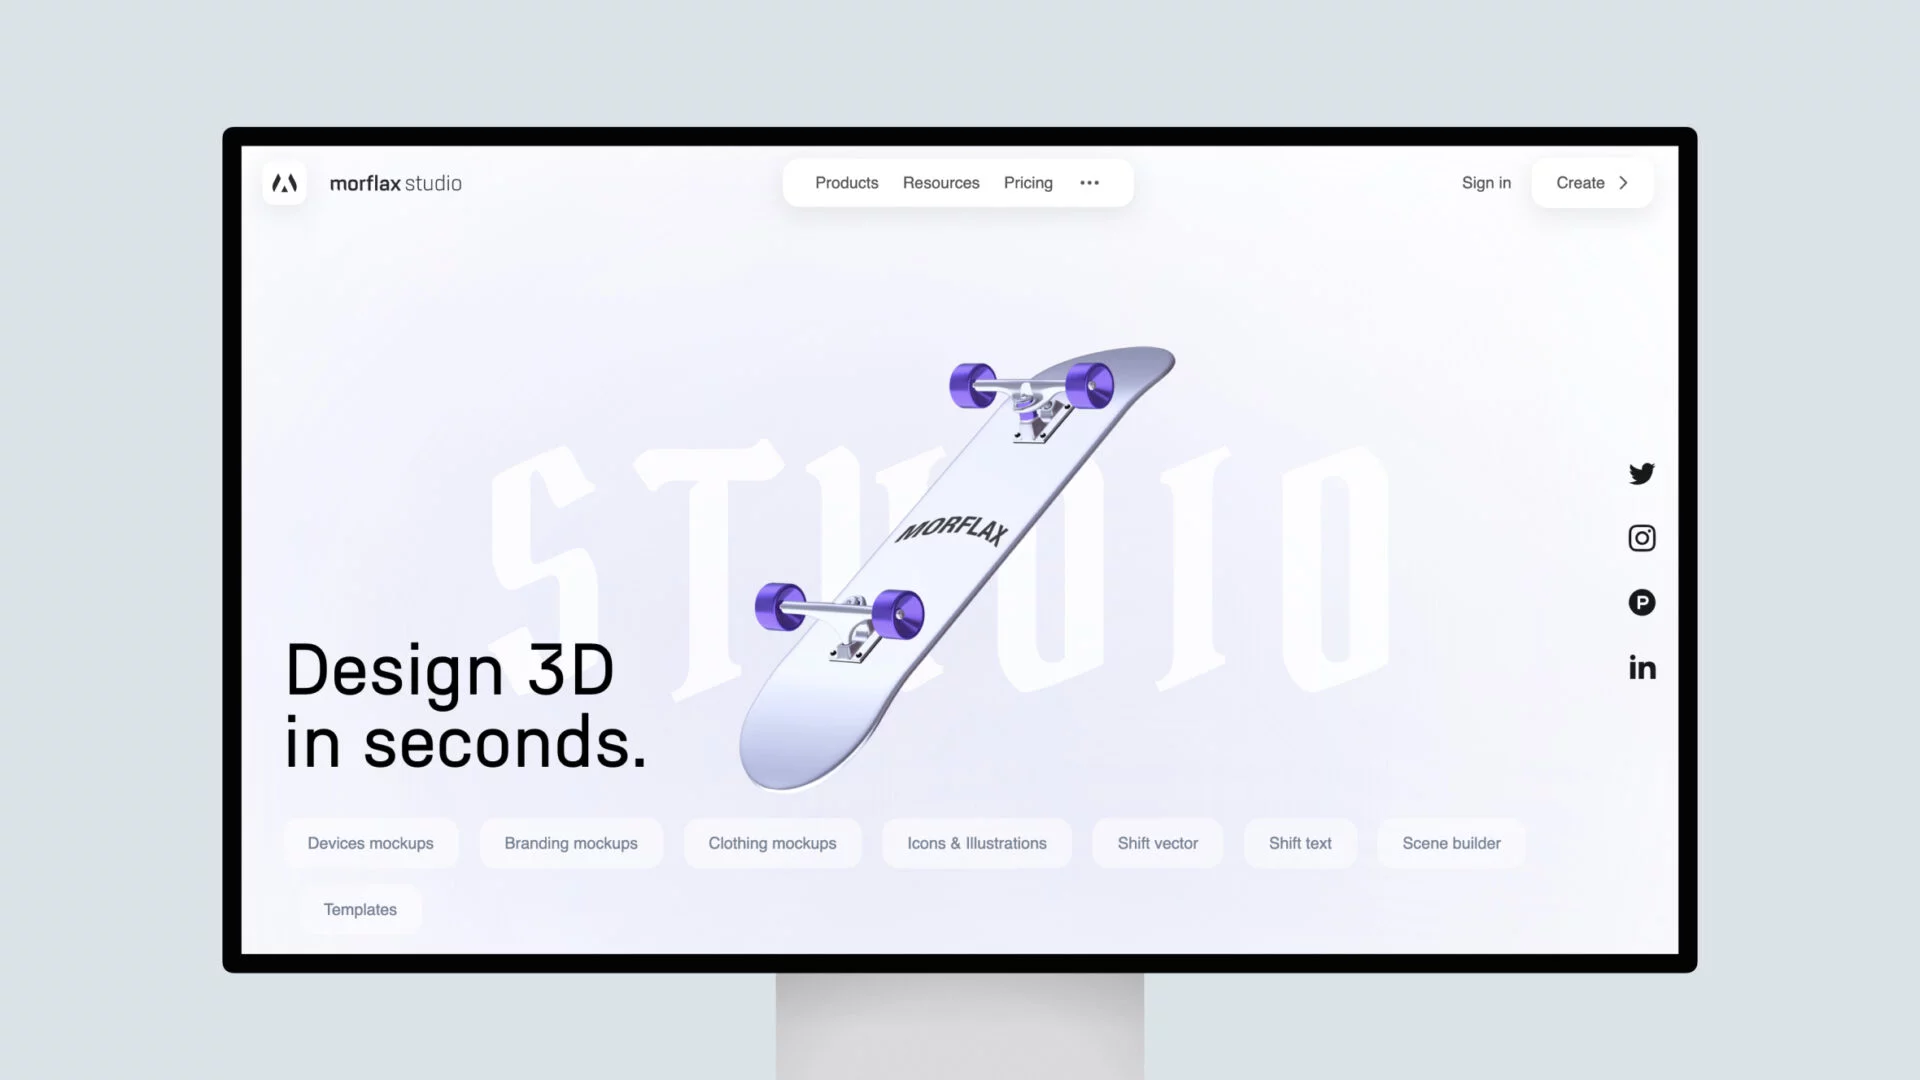Image resolution: width=1920 pixels, height=1080 pixels.
Task: Click the Instagram social icon
Action: click(x=1642, y=538)
